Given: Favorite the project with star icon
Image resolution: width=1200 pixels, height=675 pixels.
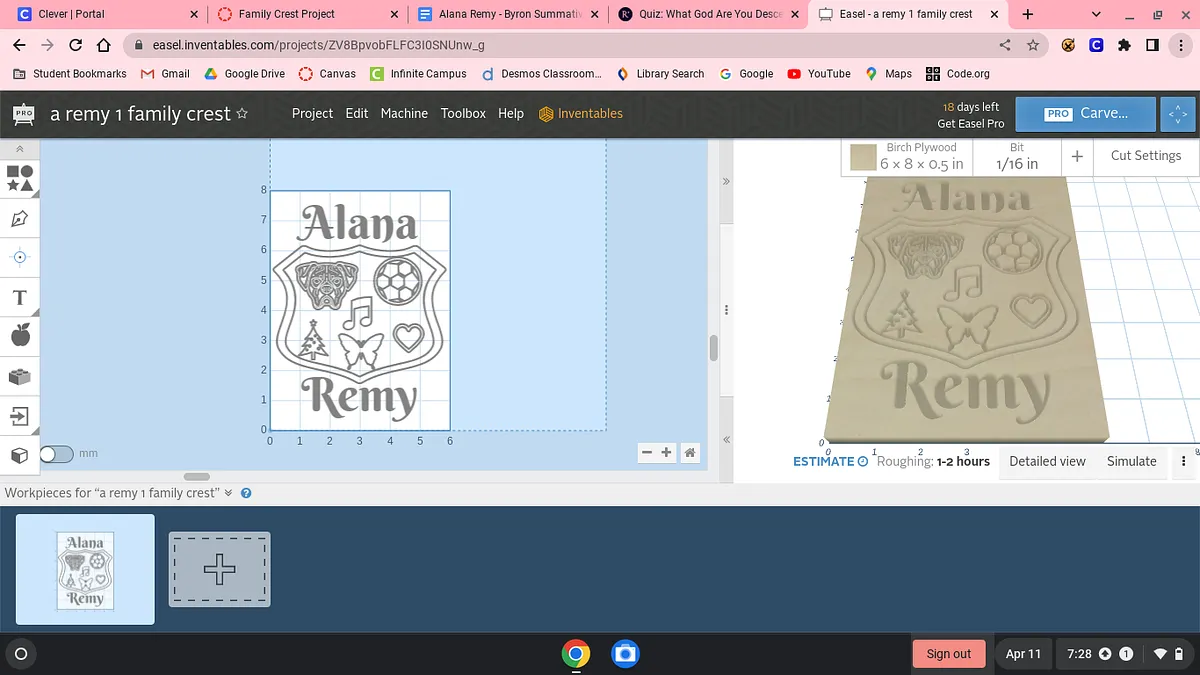Looking at the screenshot, I should pos(242,114).
